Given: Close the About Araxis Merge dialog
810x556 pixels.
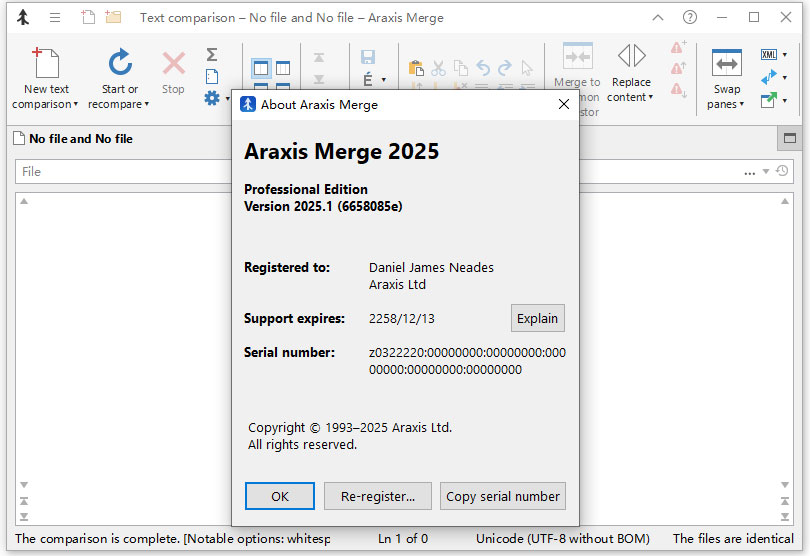Looking at the screenshot, I should click(564, 104).
